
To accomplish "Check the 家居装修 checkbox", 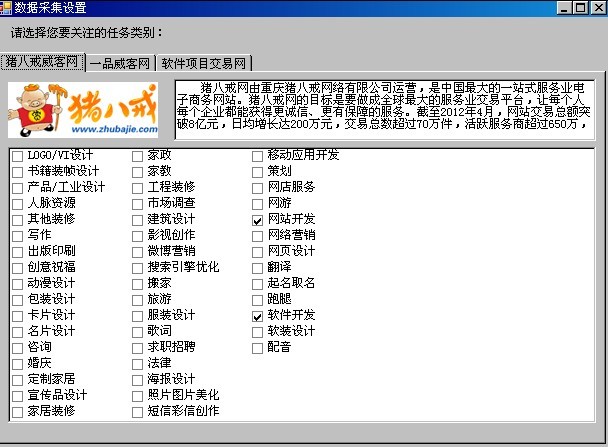I will click(17, 412).
